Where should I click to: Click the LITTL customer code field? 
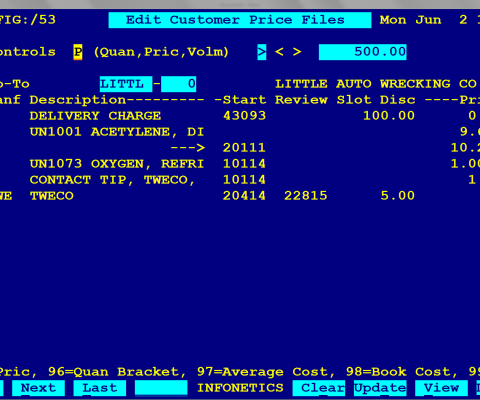[x=126, y=84]
